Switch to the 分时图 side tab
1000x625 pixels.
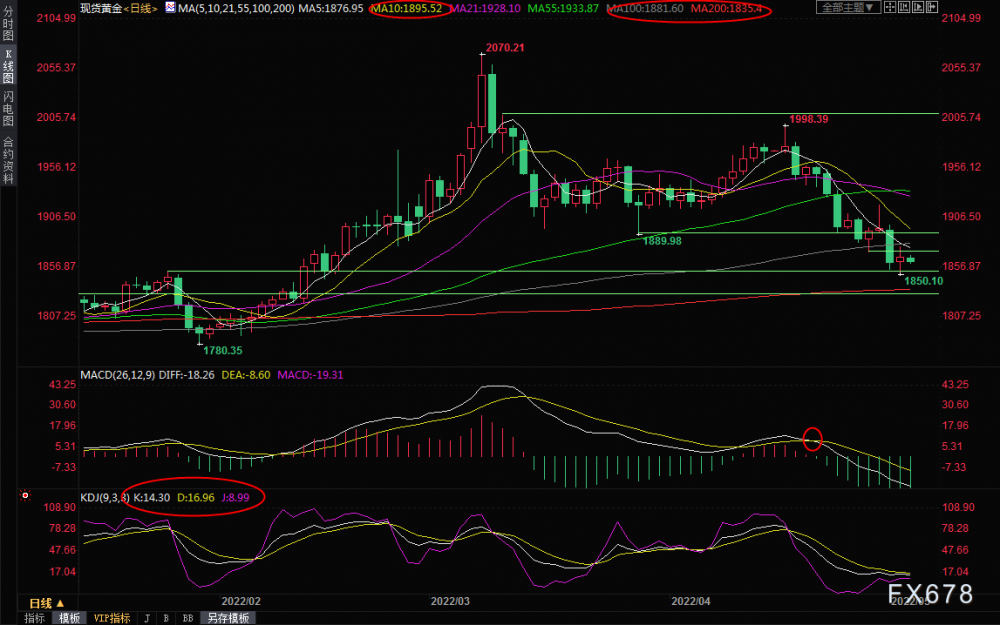click(x=8, y=23)
